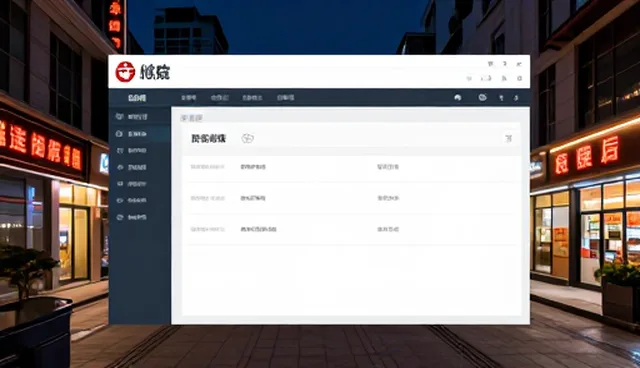
Task: Click the dark value text in the third table row
Action: coord(258,229)
